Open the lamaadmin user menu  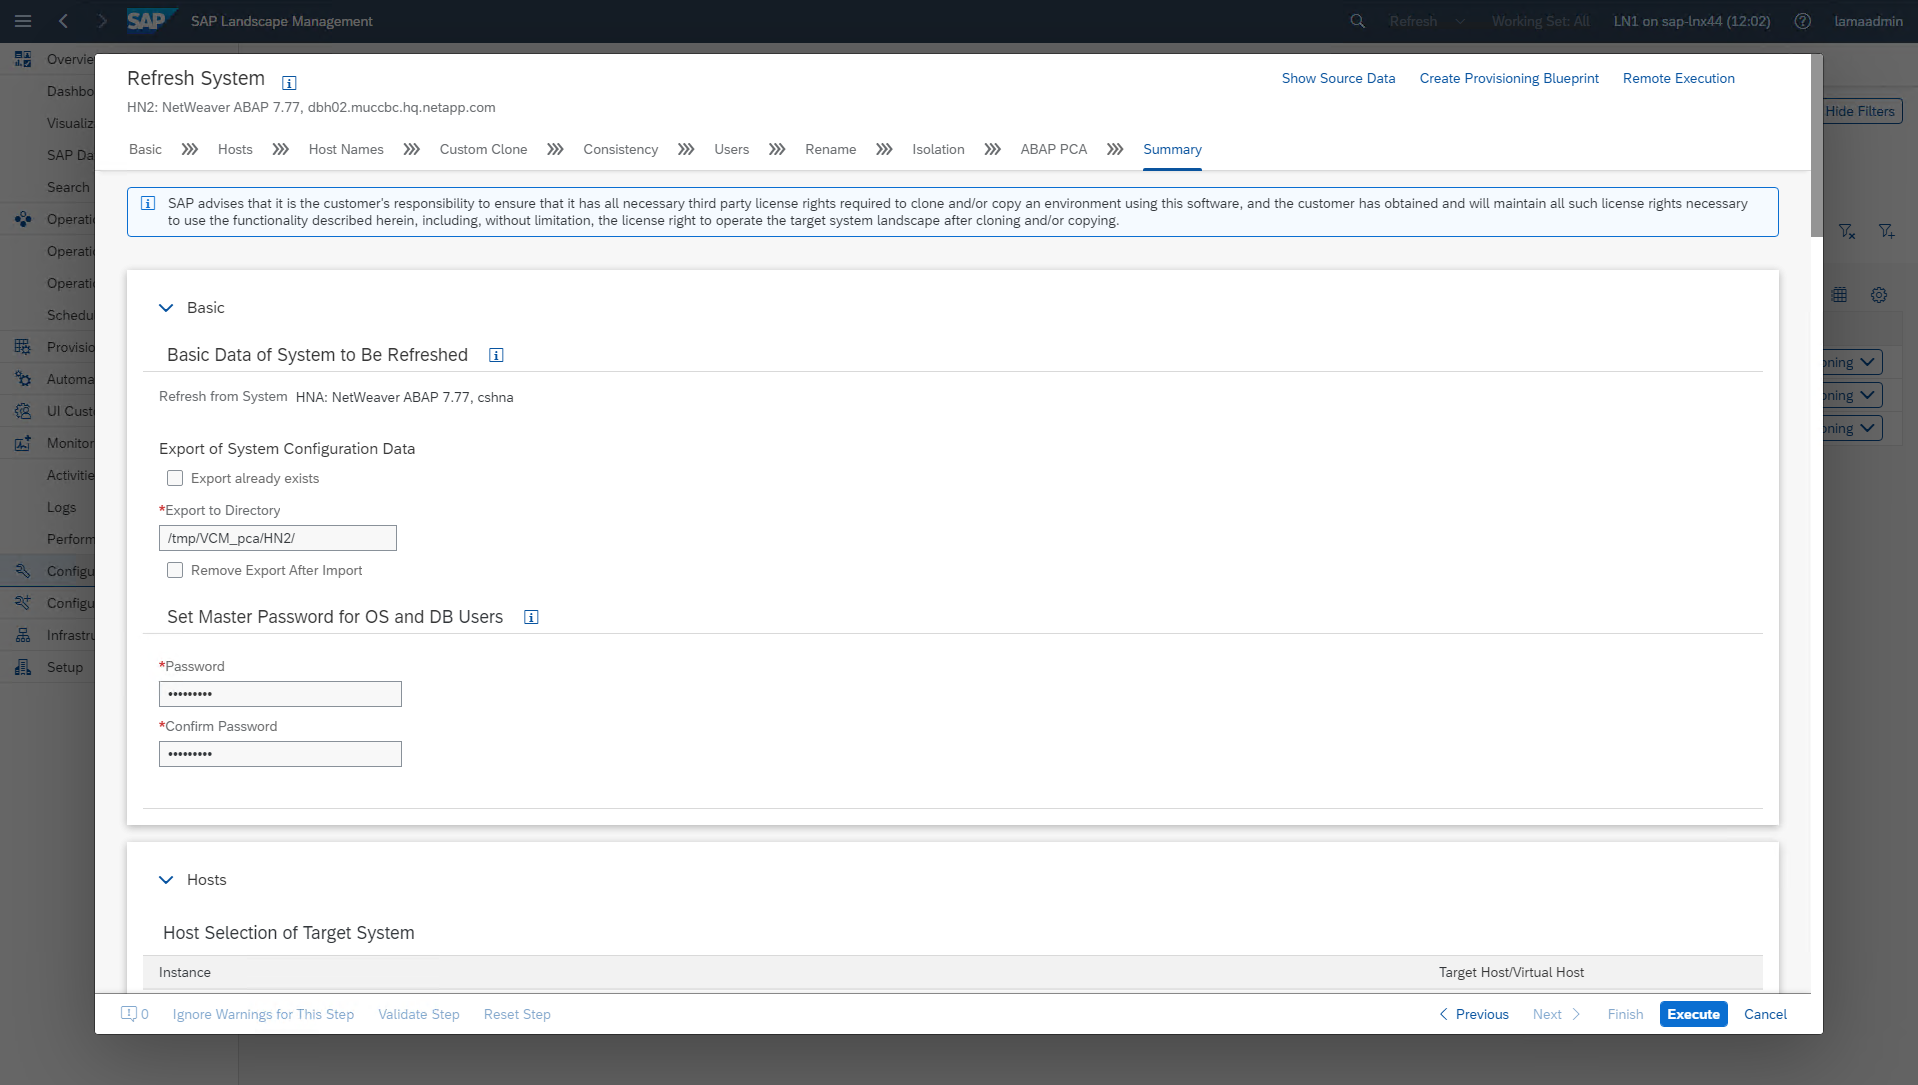coord(1868,21)
